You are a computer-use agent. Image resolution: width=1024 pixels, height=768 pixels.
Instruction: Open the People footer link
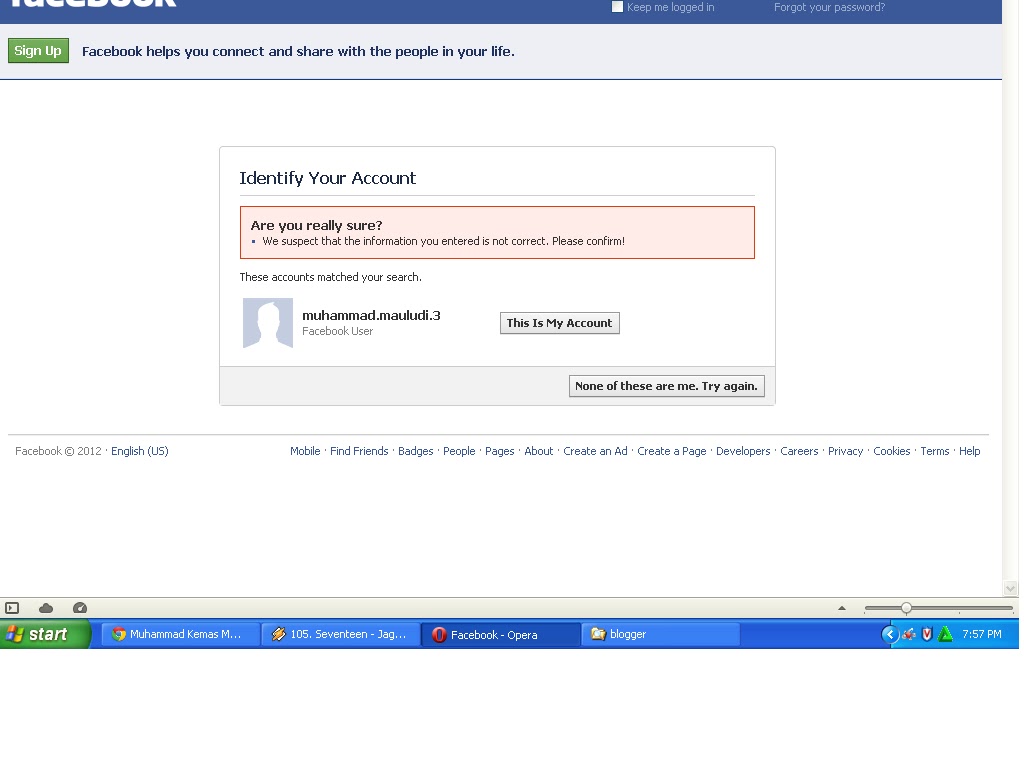[459, 451]
